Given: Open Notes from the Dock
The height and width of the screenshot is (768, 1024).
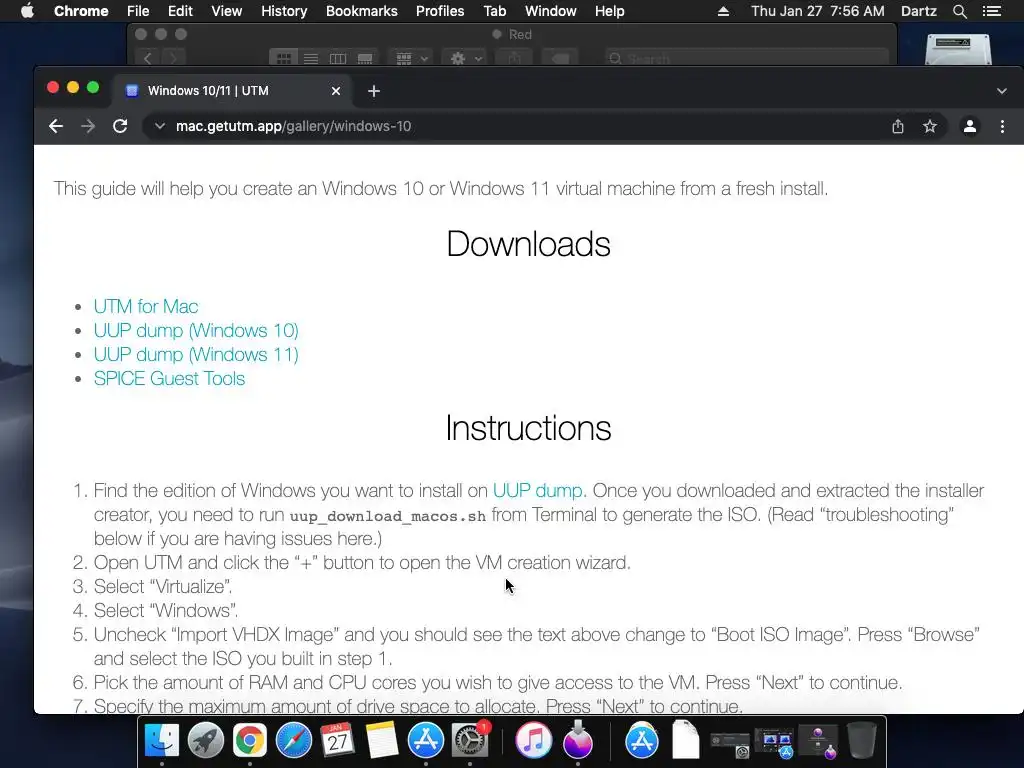Looking at the screenshot, I should point(381,741).
